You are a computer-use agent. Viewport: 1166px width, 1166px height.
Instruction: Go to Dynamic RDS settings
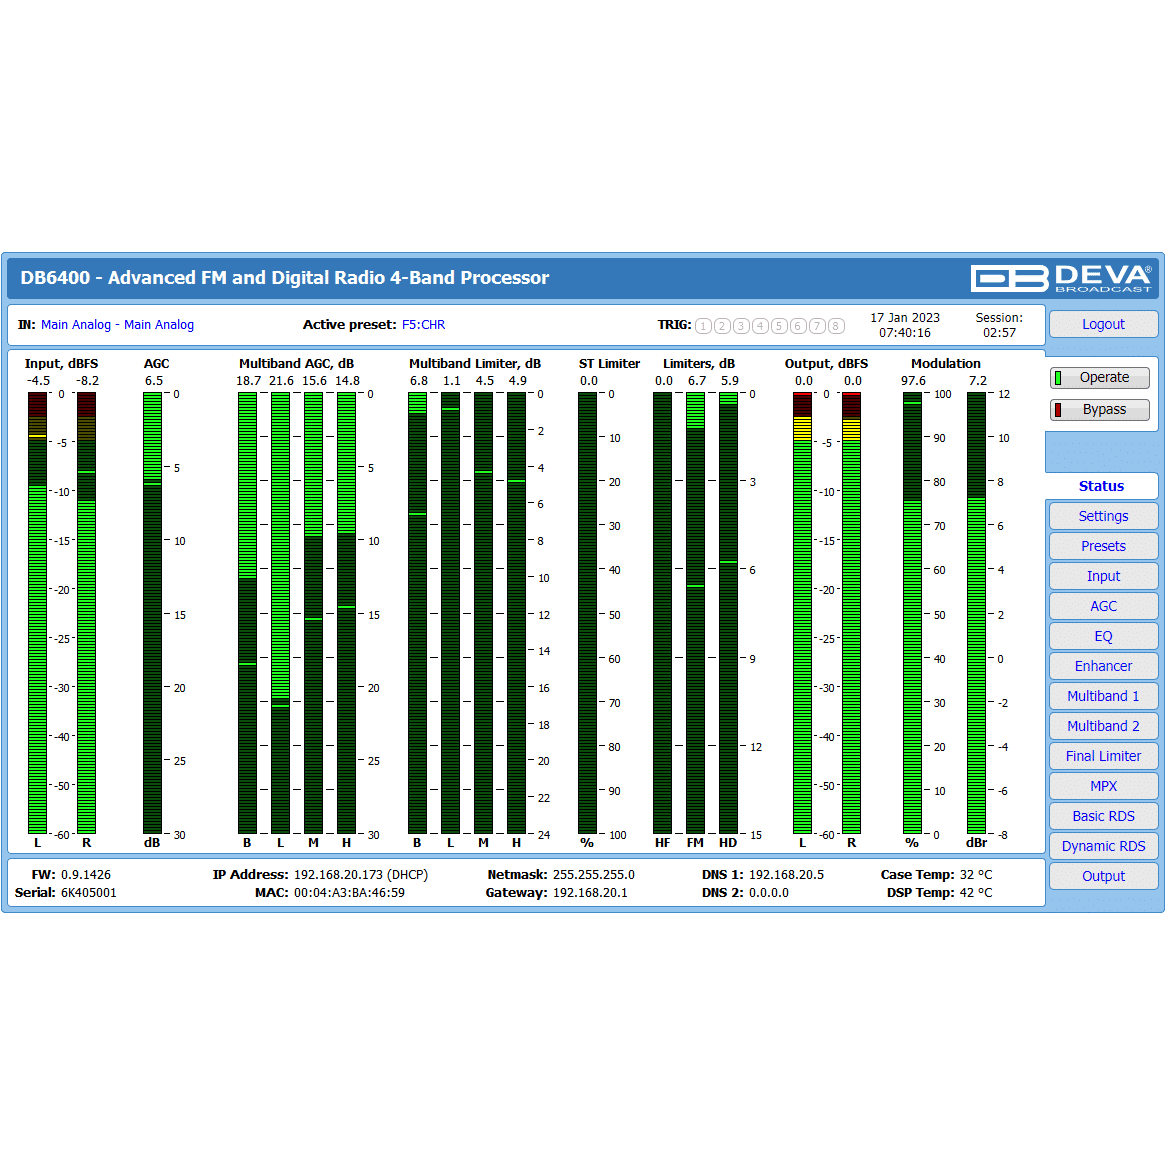pos(1103,846)
